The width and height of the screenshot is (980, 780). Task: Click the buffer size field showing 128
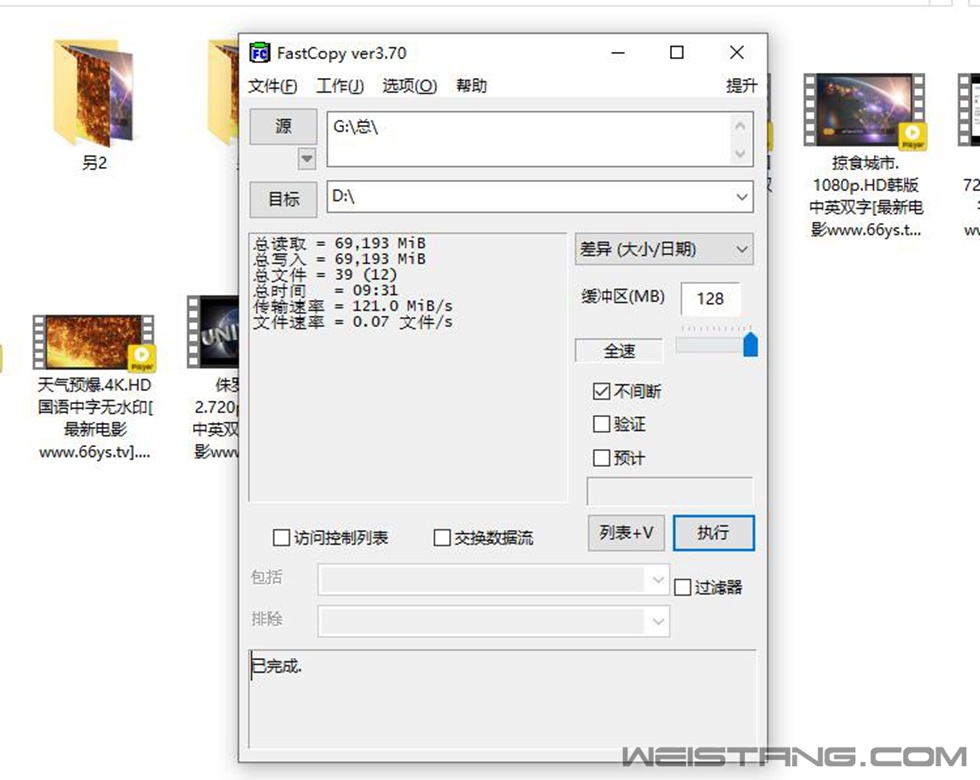710,299
